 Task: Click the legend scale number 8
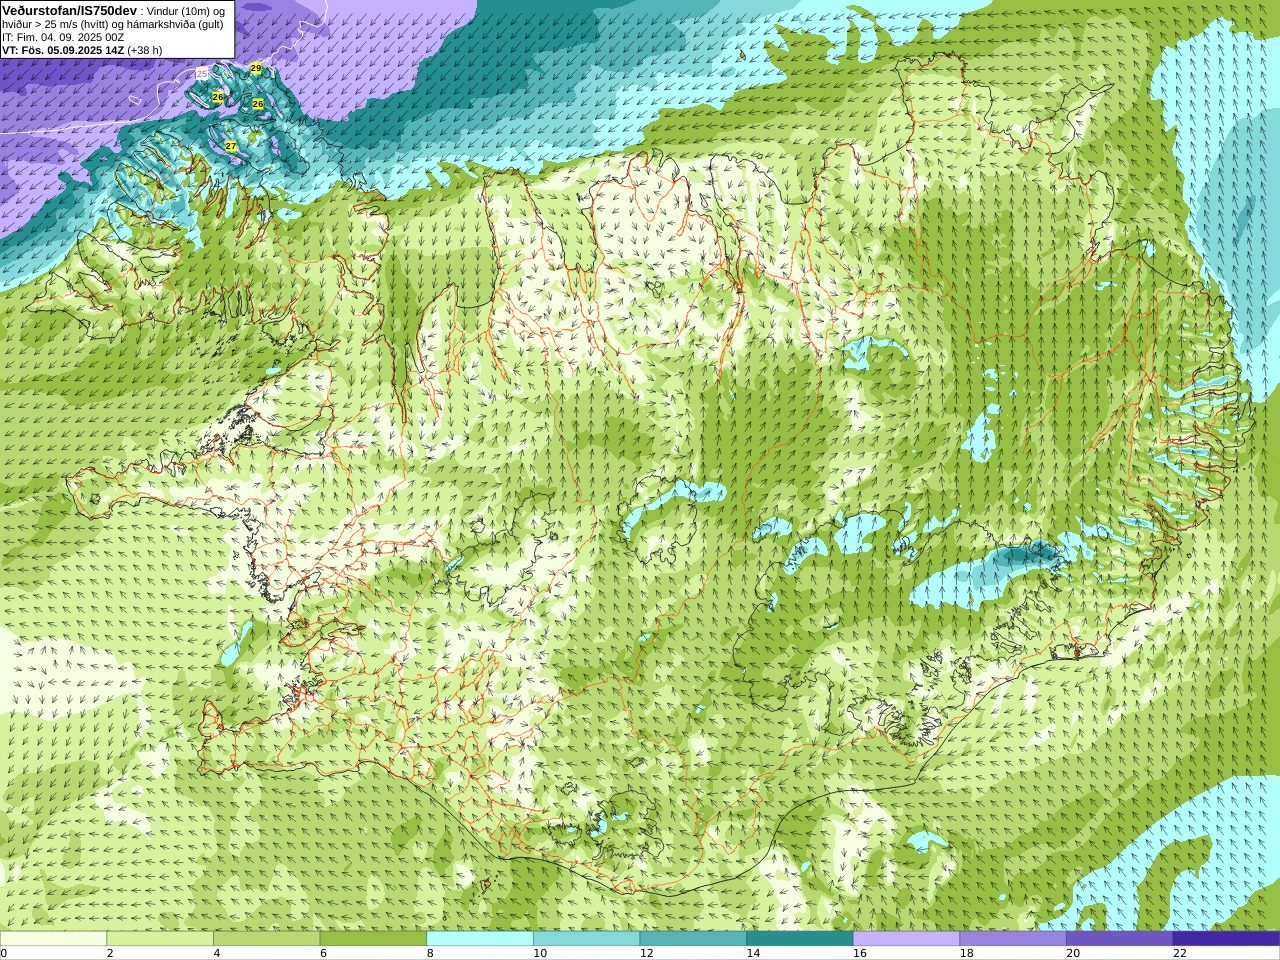[430, 953]
